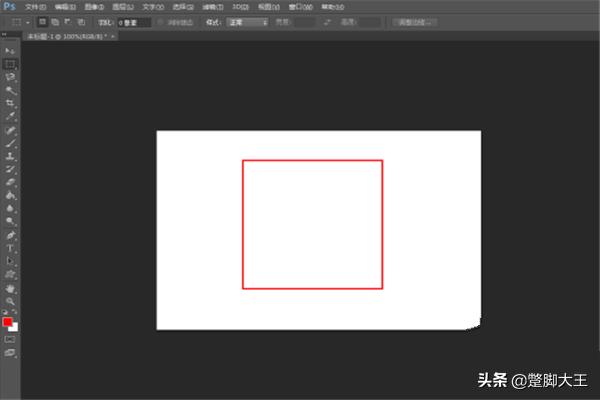Image resolution: width=600 pixels, height=400 pixels.
Task: Select the Paint Bucket tool
Action: tap(10, 195)
